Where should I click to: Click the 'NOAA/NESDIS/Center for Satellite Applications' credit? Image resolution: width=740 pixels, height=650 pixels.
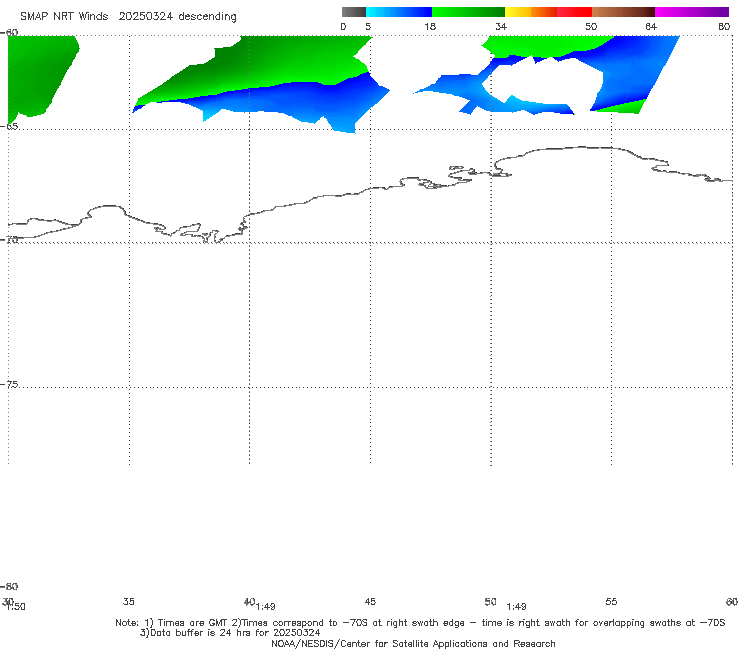click(x=413, y=643)
